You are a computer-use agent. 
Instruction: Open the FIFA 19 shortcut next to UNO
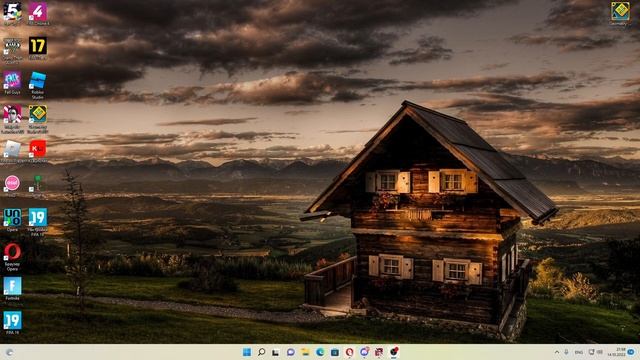pos(38,218)
